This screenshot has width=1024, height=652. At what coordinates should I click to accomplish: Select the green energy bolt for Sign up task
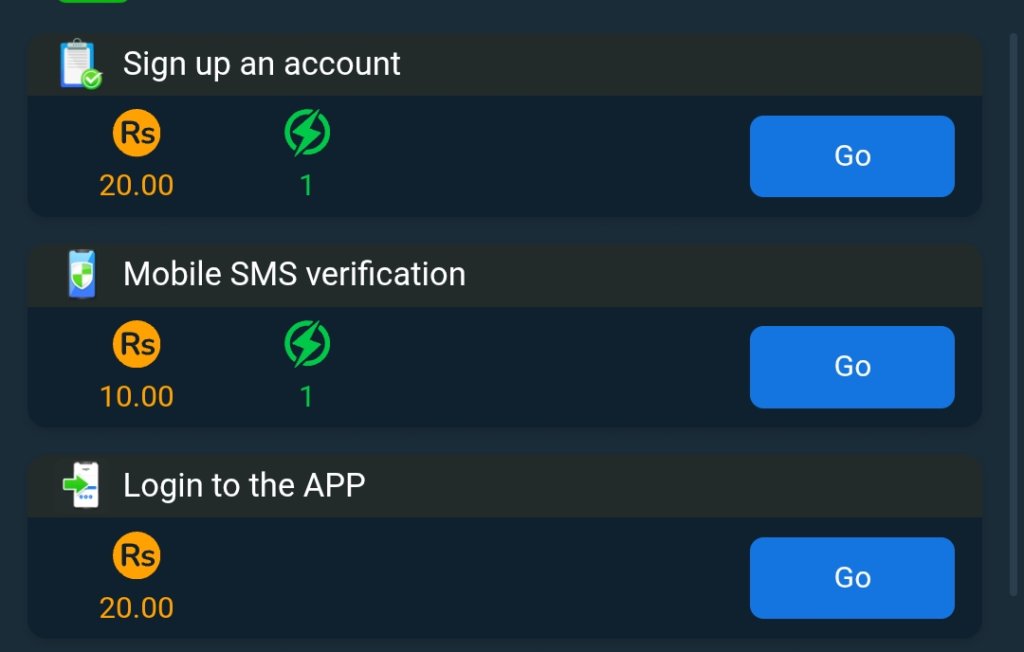click(x=306, y=132)
